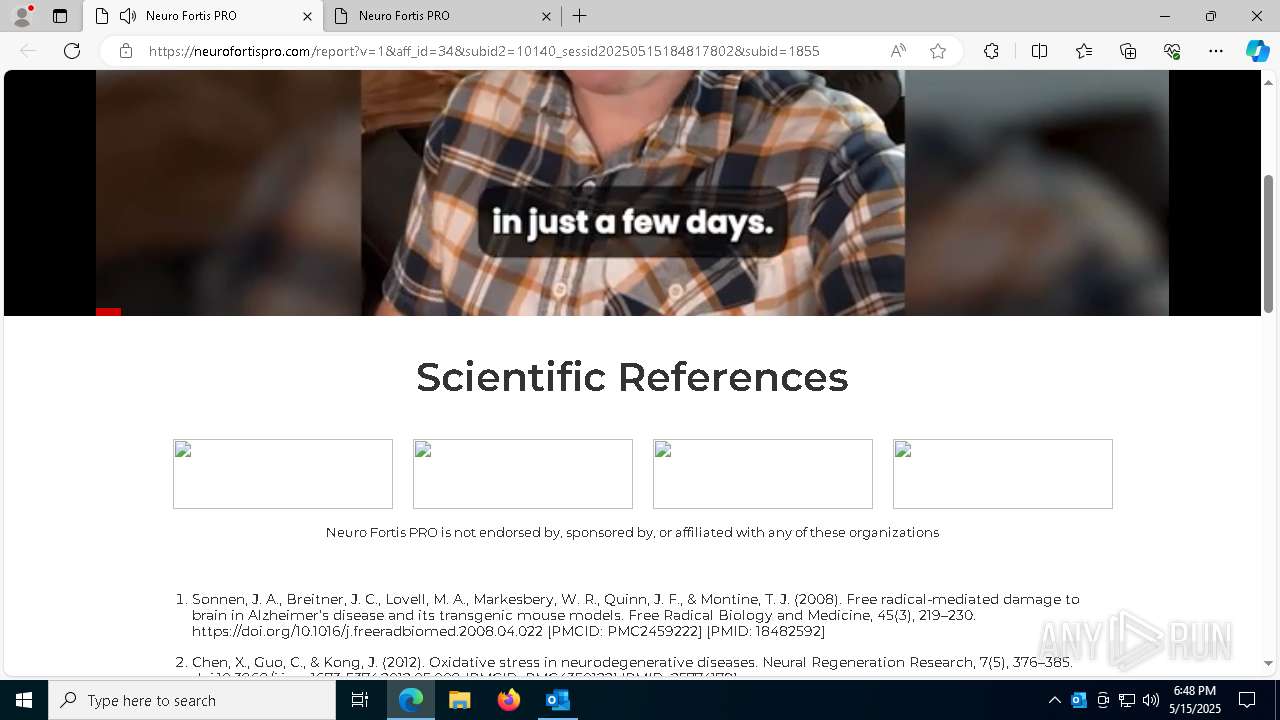Click the red video progress bar
Viewport: 1280px width, 720px height.
point(108,312)
